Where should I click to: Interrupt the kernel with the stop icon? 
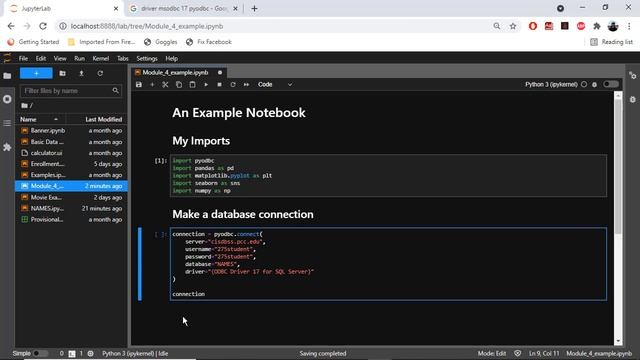(x=219, y=84)
